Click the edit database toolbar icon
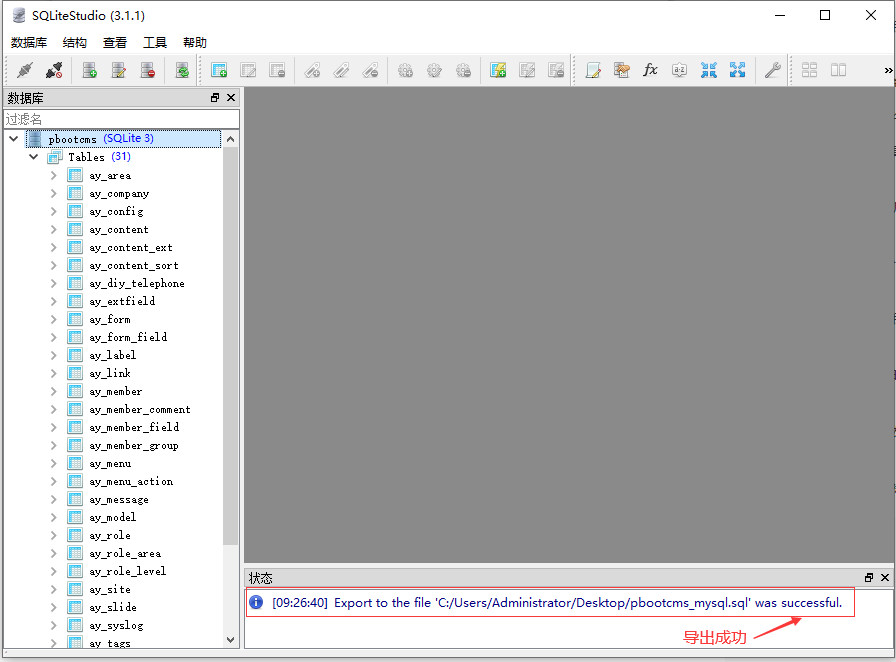896x662 pixels. click(119, 70)
